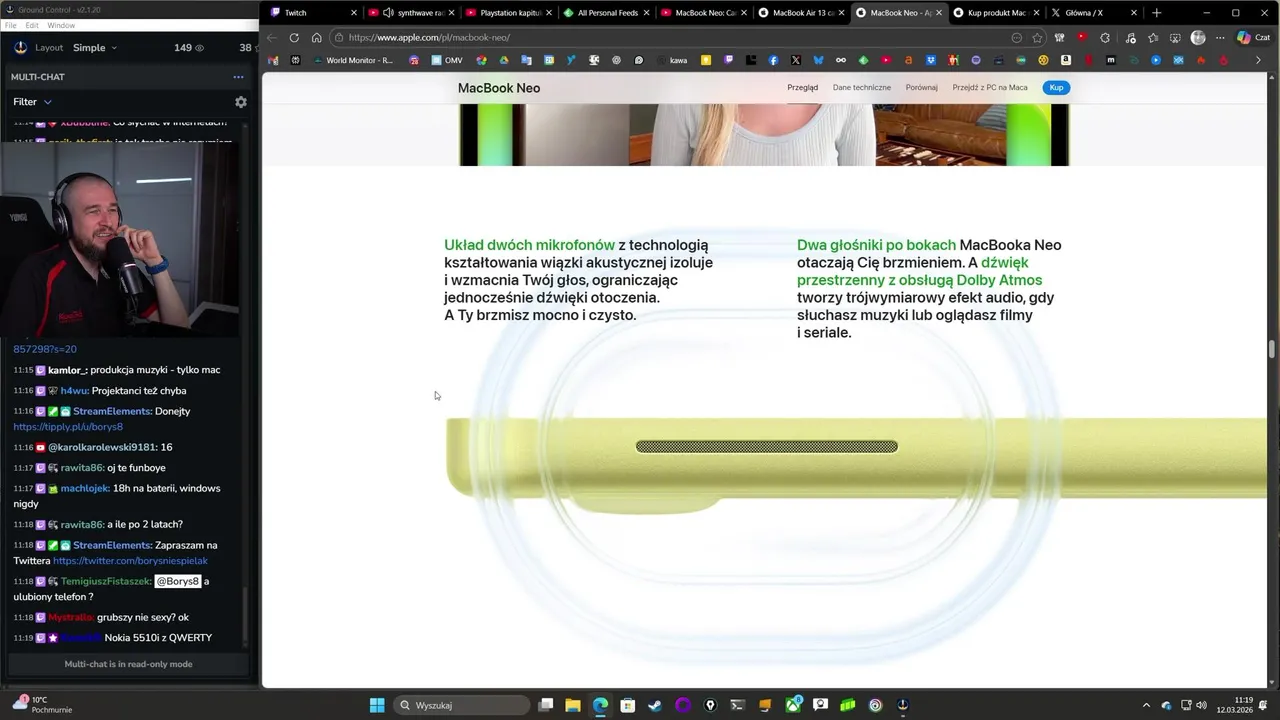The image size is (1280, 720).
Task: Click the @Borys8 mention in chat
Action: [x=177, y=581]
